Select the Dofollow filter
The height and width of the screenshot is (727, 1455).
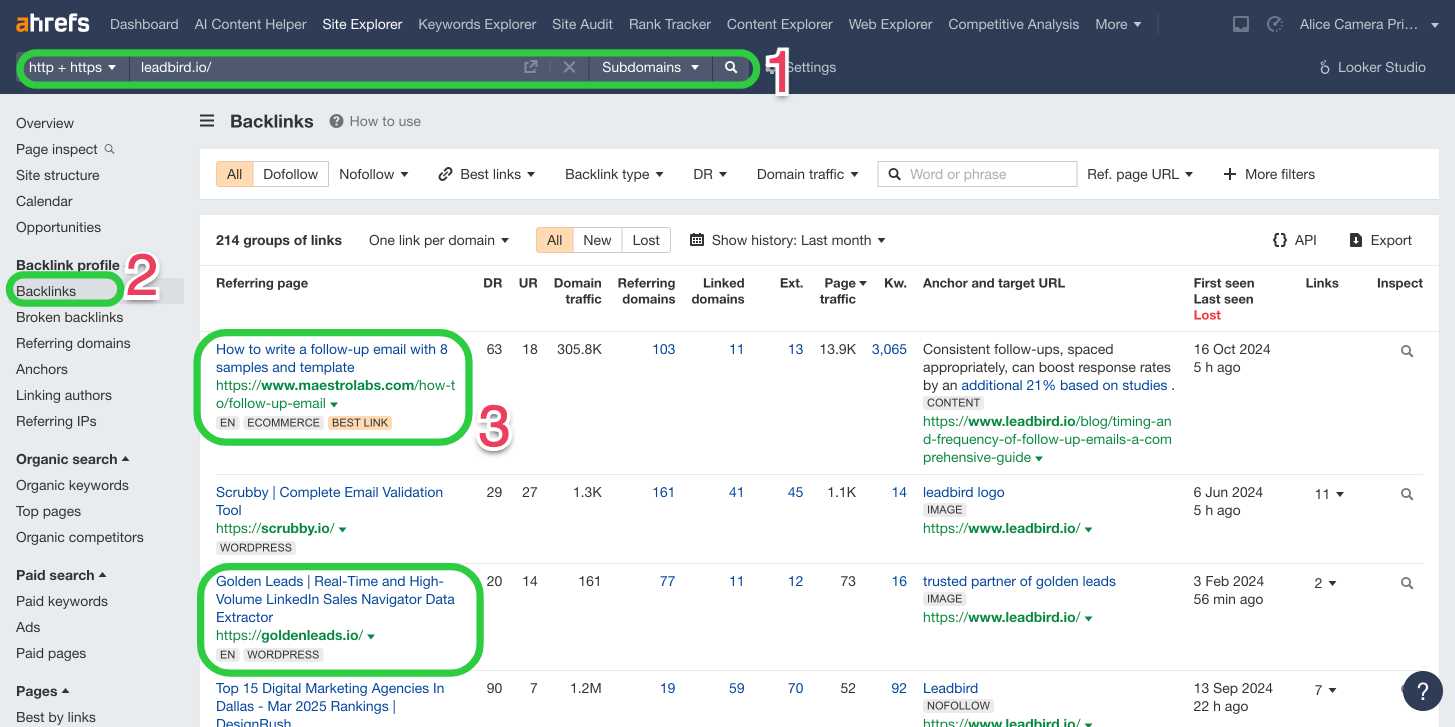(x=290, y=173)
